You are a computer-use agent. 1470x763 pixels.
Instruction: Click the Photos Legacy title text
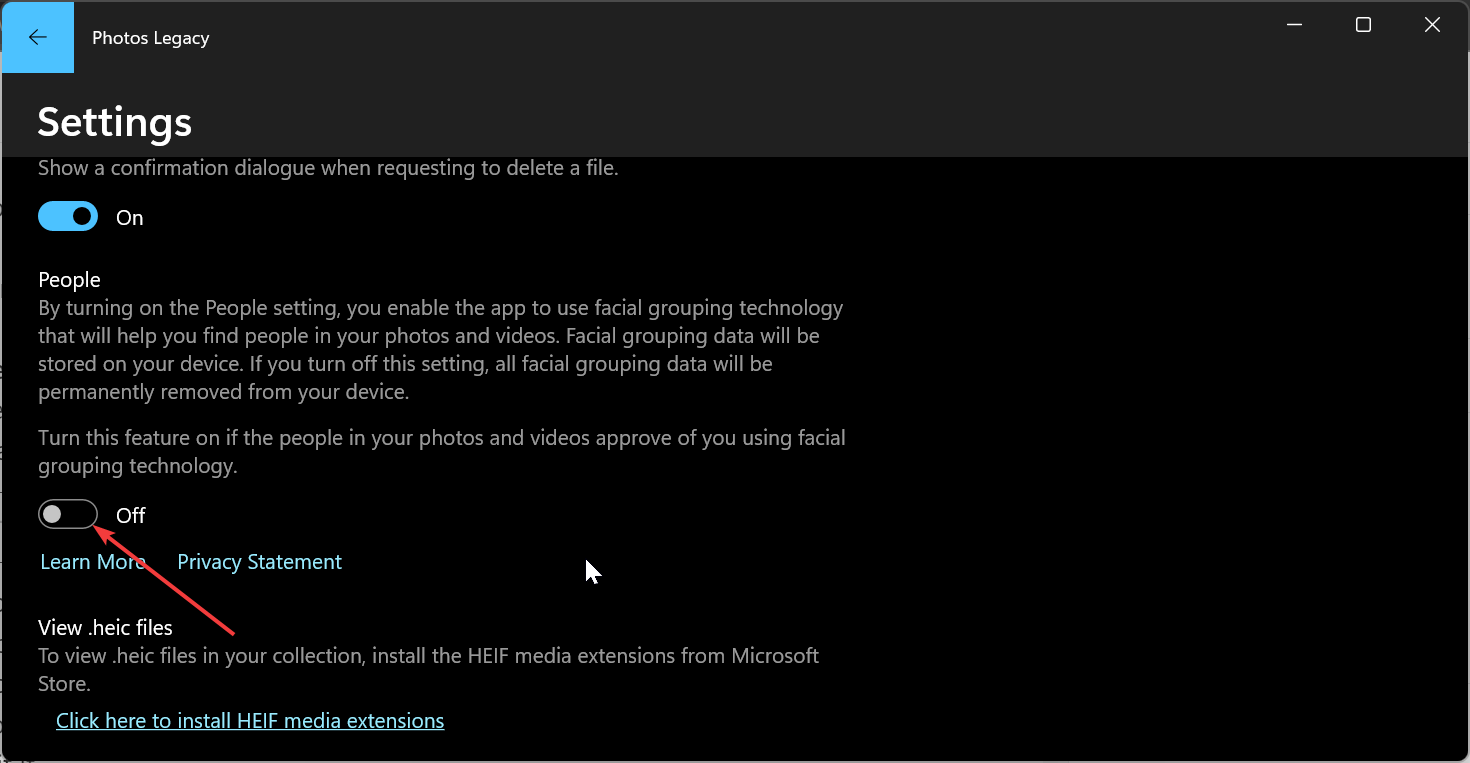(150, 38)
